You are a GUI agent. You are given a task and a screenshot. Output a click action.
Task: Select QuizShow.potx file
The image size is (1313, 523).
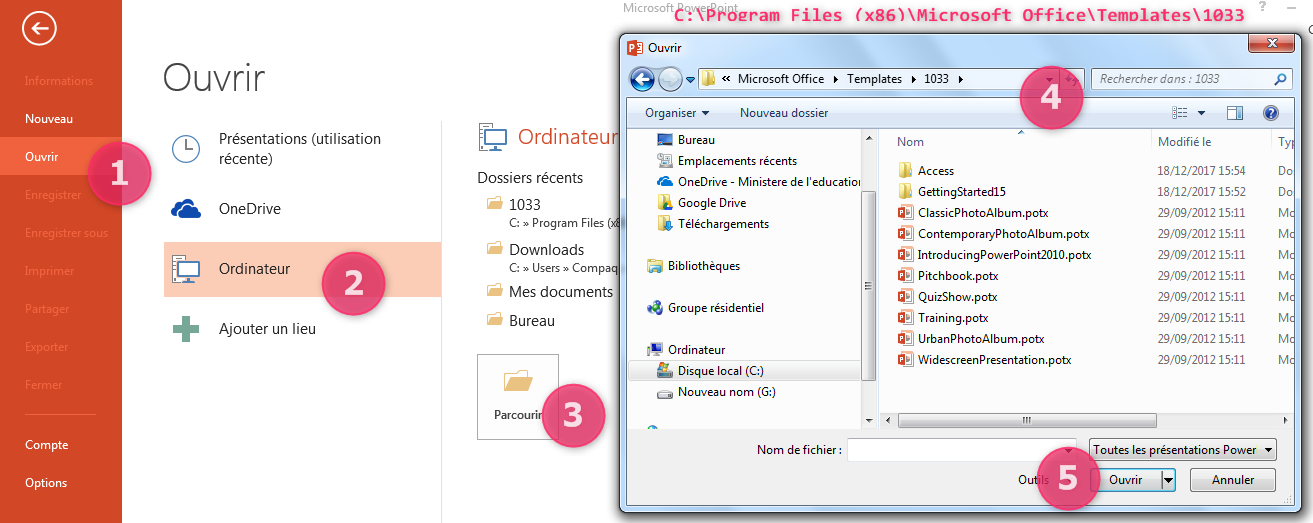957,297
